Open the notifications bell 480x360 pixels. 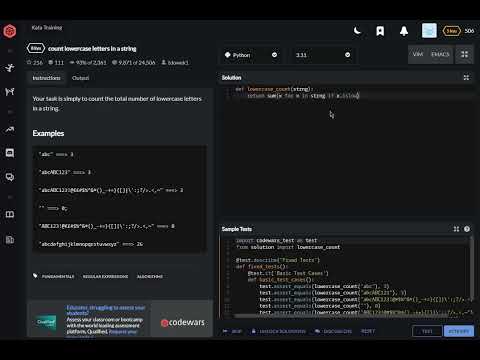pos(404,31)
